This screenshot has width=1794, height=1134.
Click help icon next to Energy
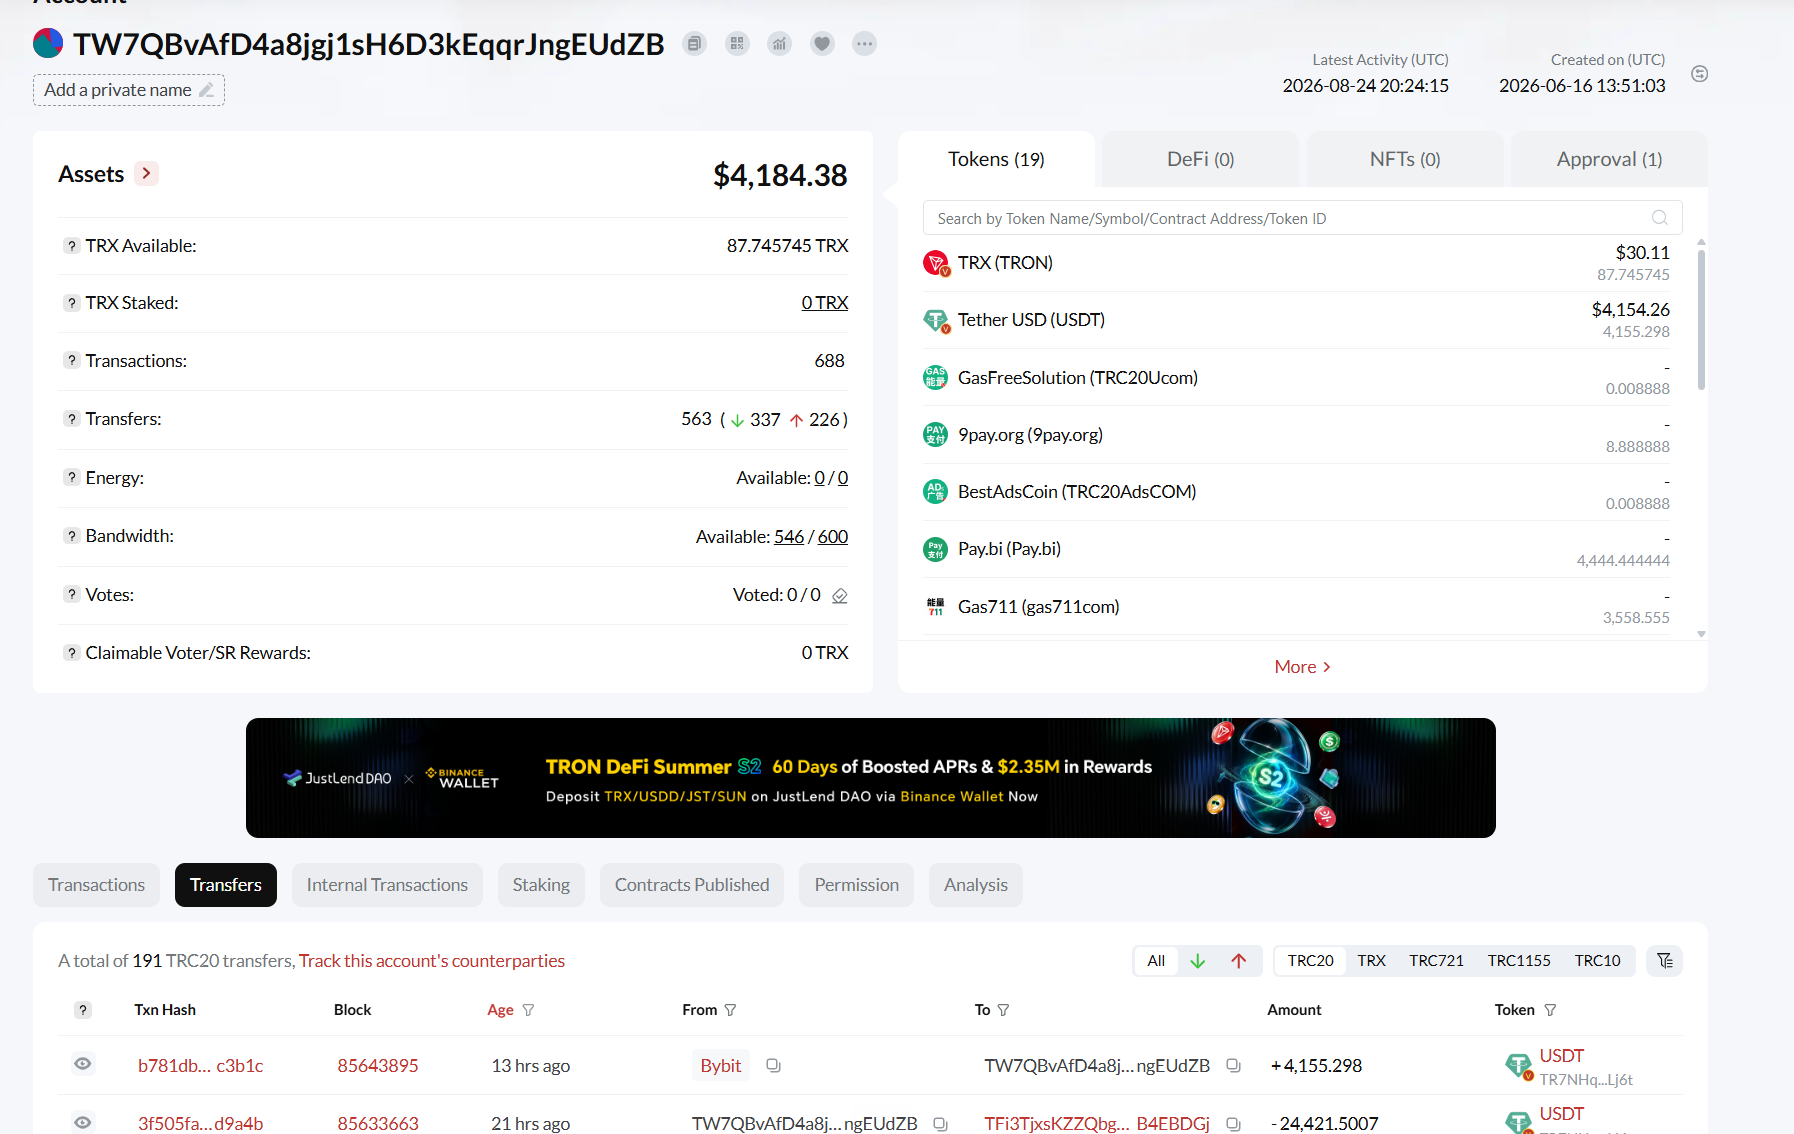(x=72, y=478)
